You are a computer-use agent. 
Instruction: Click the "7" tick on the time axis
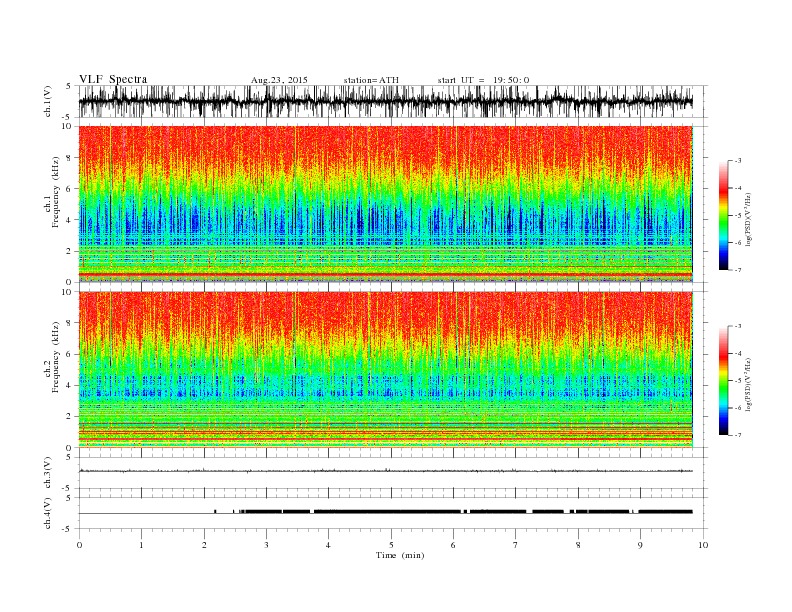(x=516, y=545)
